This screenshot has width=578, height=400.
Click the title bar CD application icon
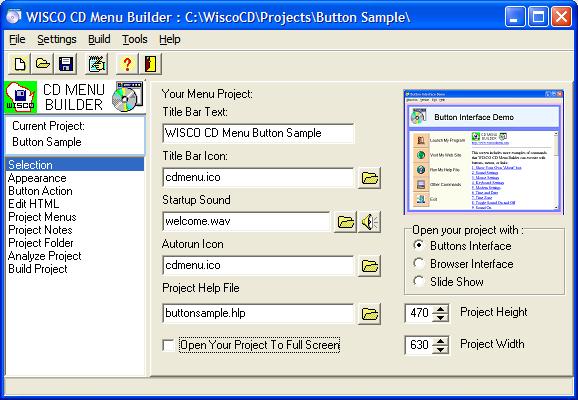pyautogui.click(x=14, y=17)
